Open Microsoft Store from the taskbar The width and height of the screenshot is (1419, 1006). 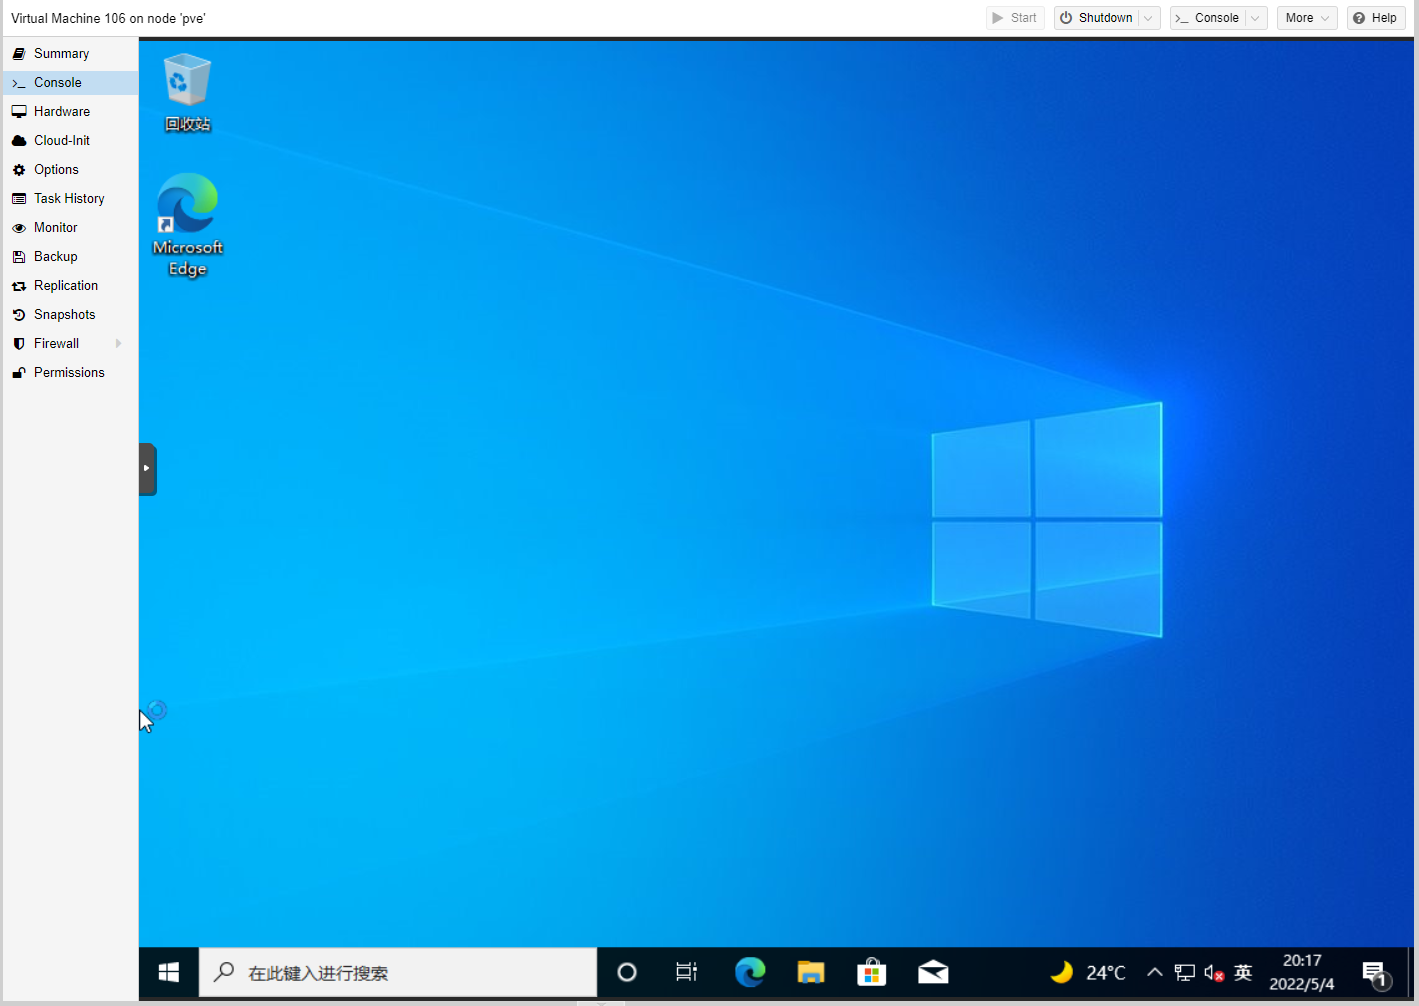click(x=871, y=972)
